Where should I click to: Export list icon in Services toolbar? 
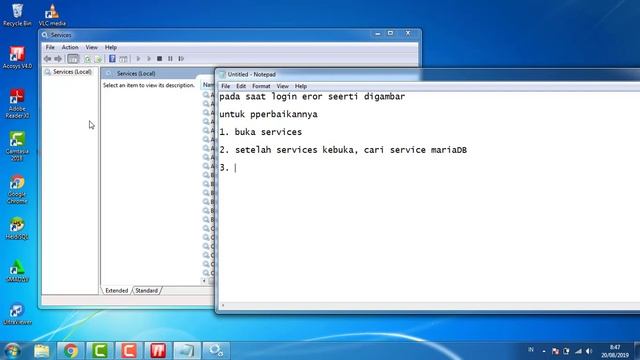tap(98, 59)
